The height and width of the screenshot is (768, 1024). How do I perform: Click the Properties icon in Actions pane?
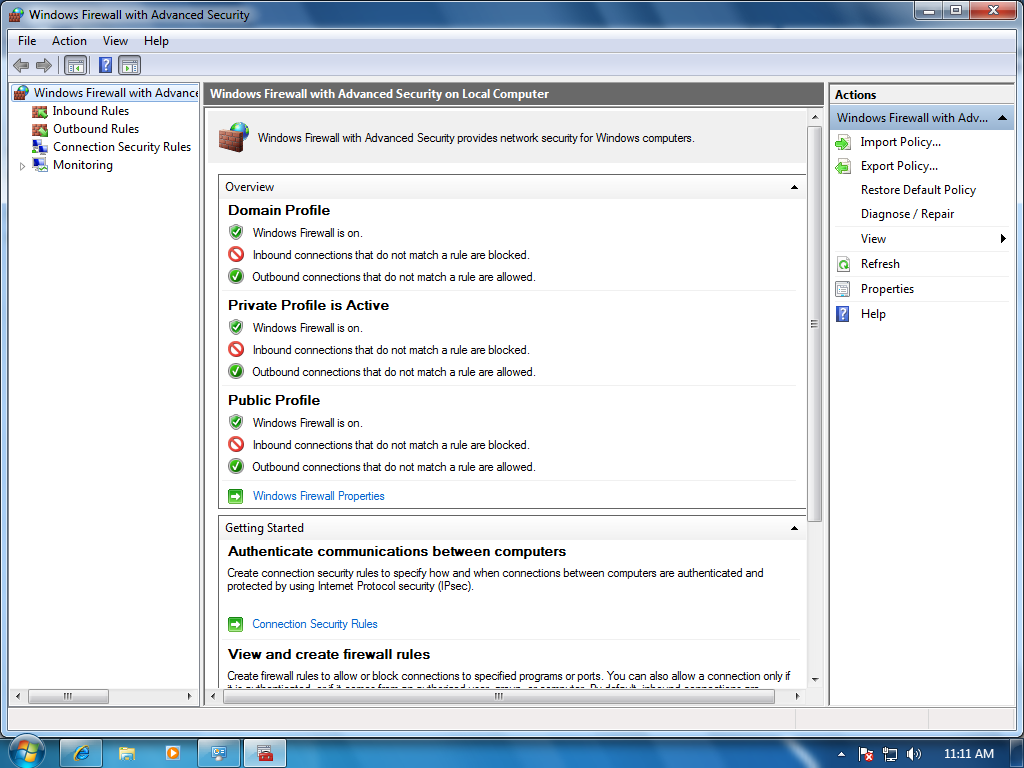843,289
